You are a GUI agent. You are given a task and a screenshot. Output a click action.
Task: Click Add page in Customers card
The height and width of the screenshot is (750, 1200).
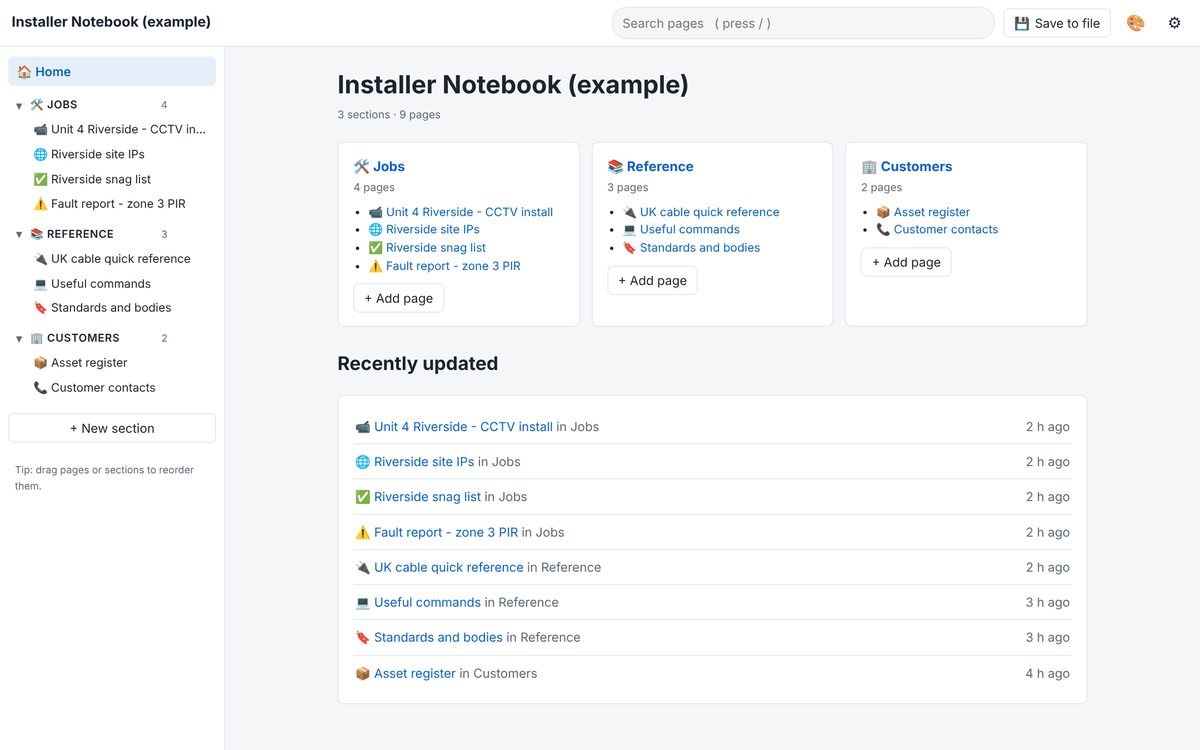coord(906,262)
